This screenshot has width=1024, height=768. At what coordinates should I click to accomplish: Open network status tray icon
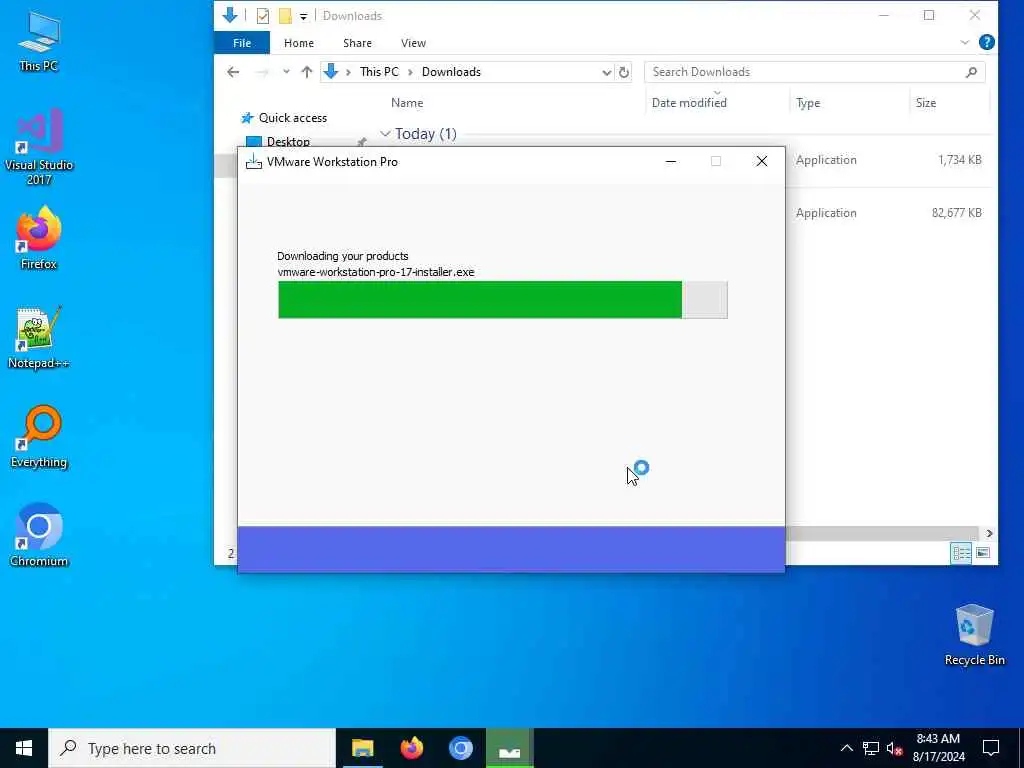click(871, 748)
